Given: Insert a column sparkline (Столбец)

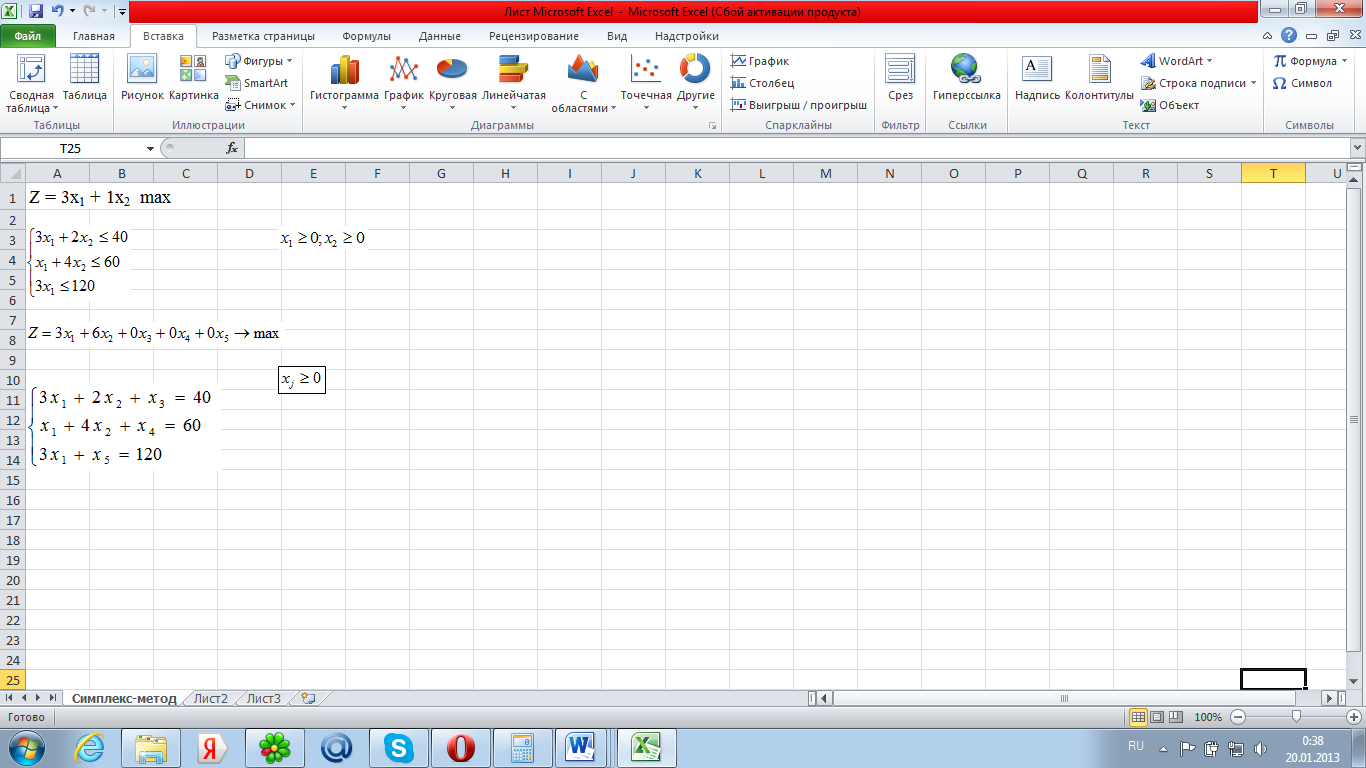Looking at the screenshot, I should point(762,83).
